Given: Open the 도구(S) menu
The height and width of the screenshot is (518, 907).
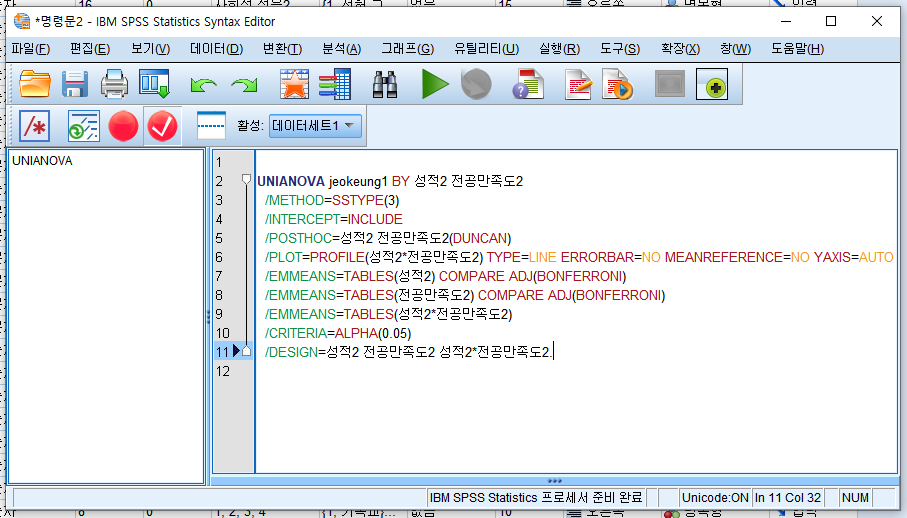Looking at the screenshot, I should (620, 49).
